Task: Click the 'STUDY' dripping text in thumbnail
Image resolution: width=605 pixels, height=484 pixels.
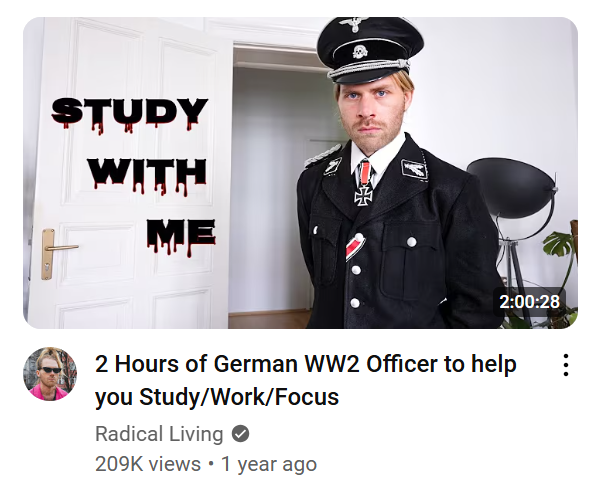Action: [129, 114]
